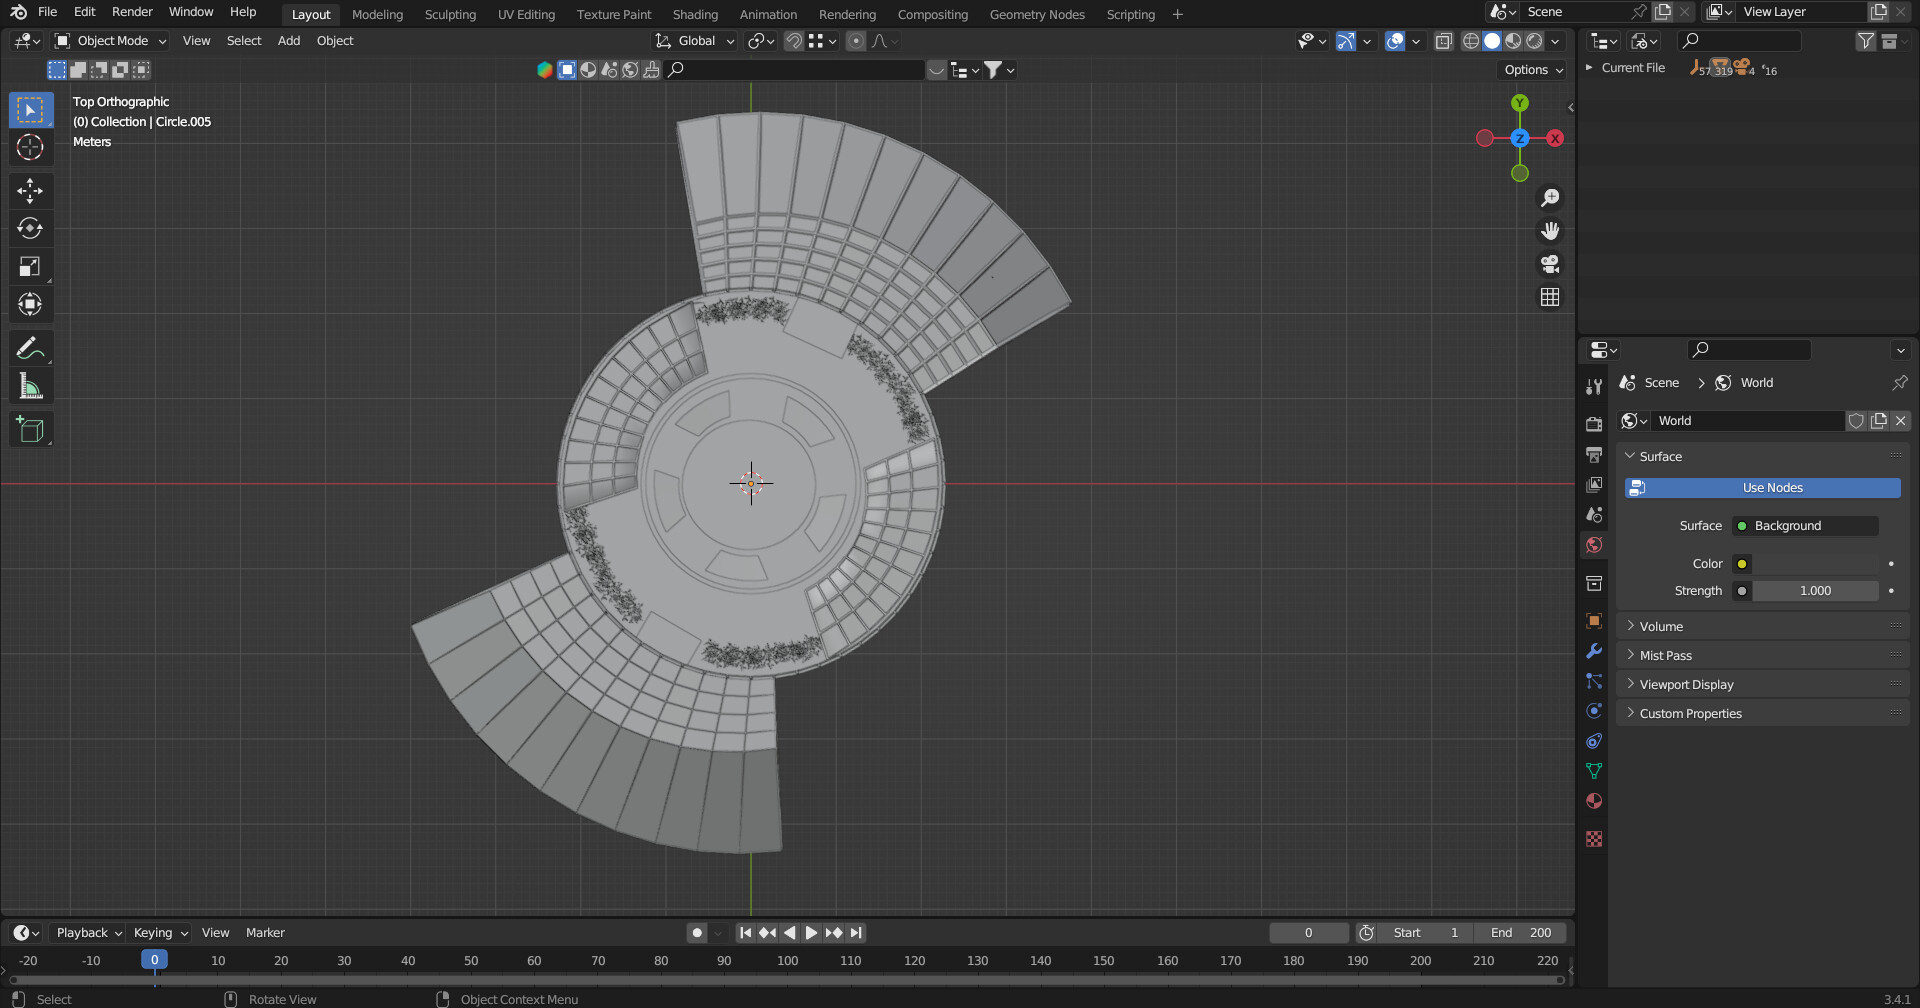Adjust the world Strength slider
1920x1008 pixels.
[x=1815, y=591]
